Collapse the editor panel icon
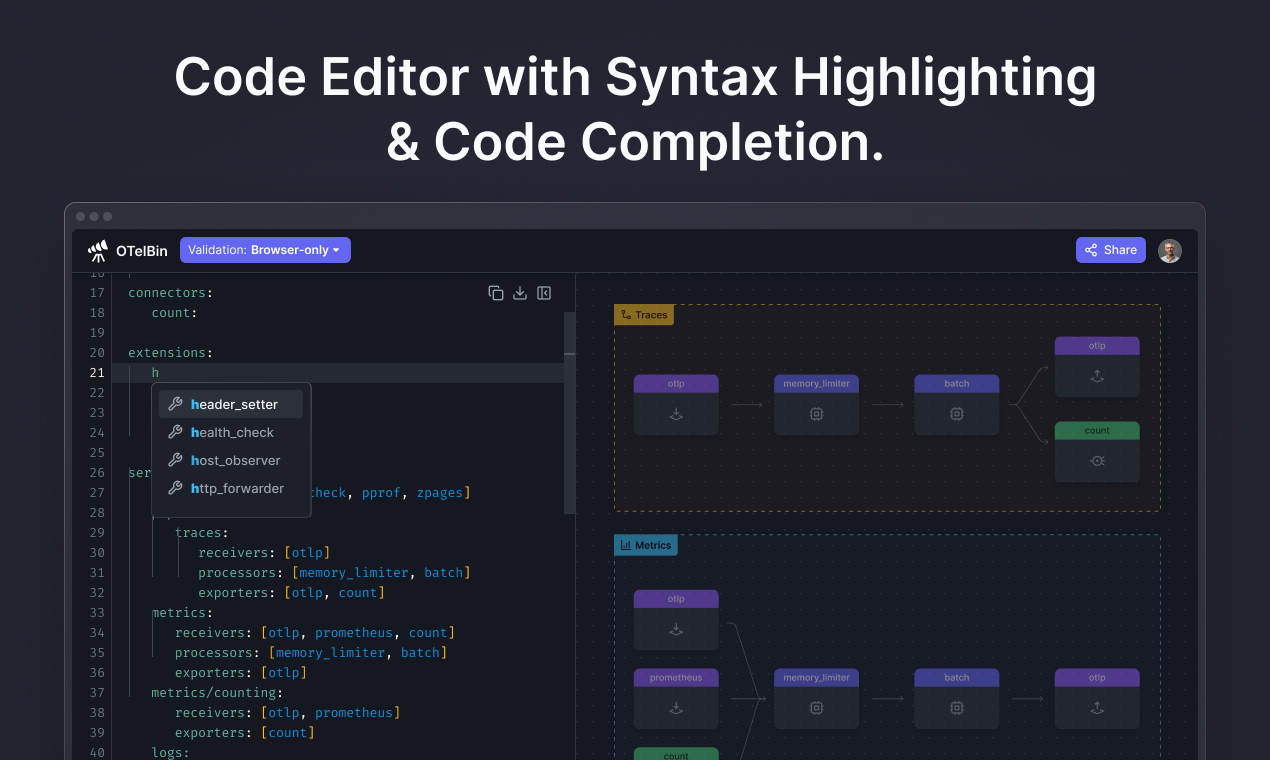Image resolution: width=1270 pixels, height=760 pixels. pos(544,293)
